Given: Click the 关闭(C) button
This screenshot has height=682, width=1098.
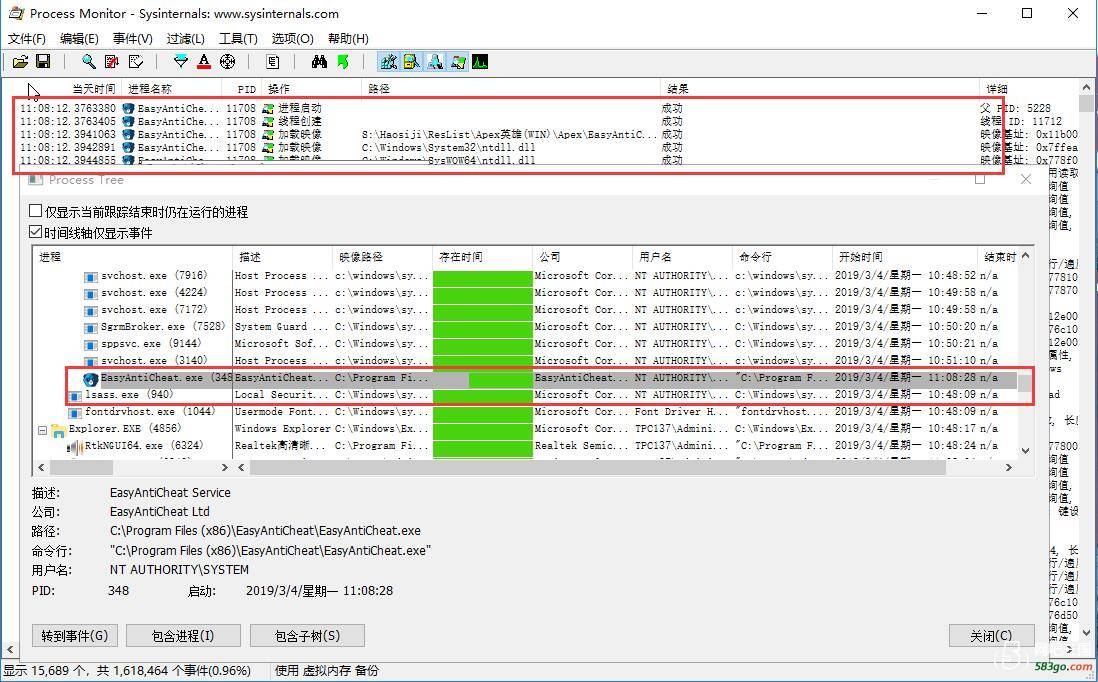Looking at the screenshot, I should tap(992, 636).
